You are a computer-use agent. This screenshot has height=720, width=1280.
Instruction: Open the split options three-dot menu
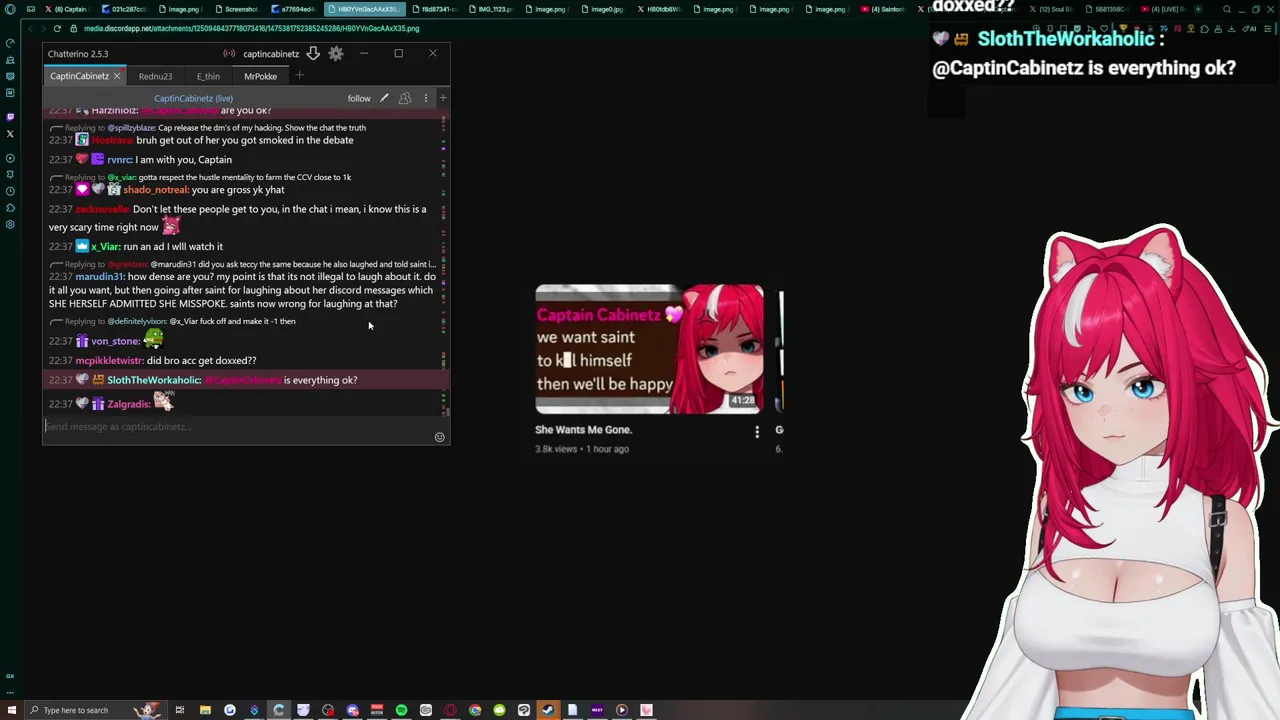(426, 98)
